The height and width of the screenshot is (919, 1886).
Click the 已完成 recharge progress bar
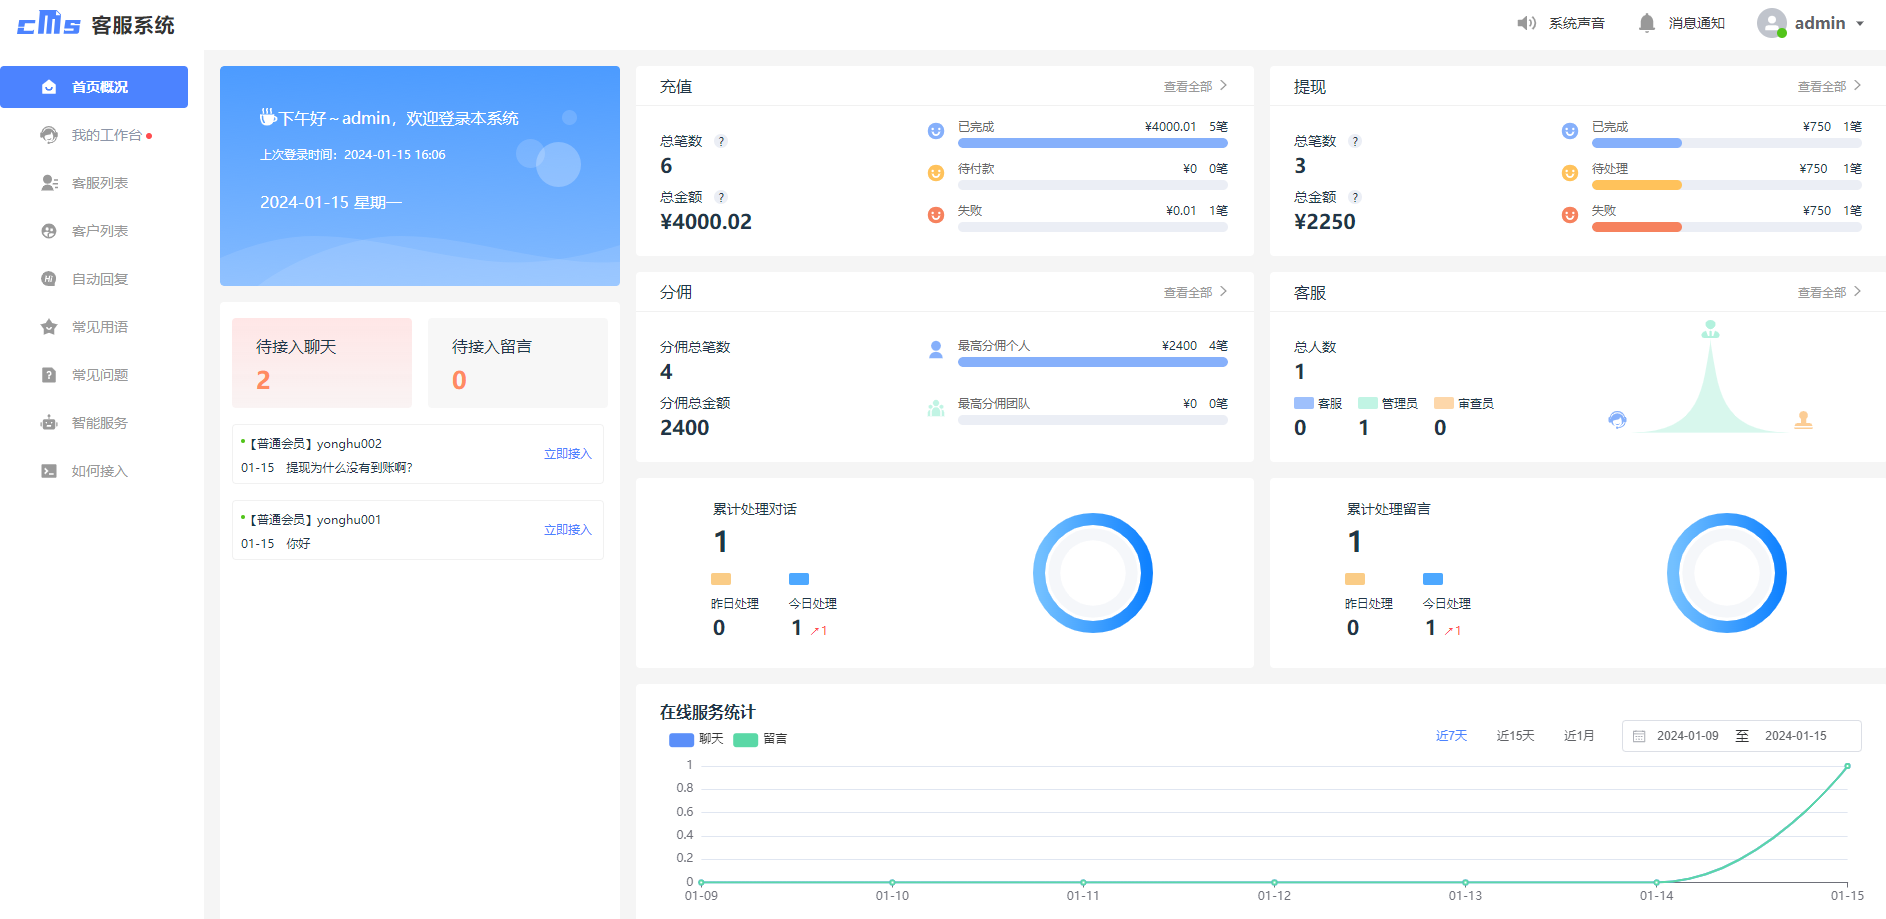click(1092, 143)
